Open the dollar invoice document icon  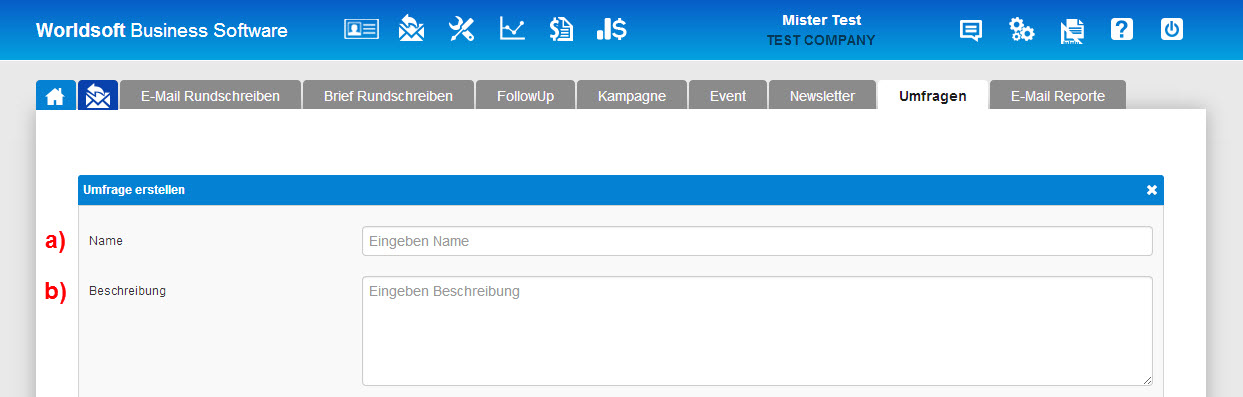tap(561, 29)
